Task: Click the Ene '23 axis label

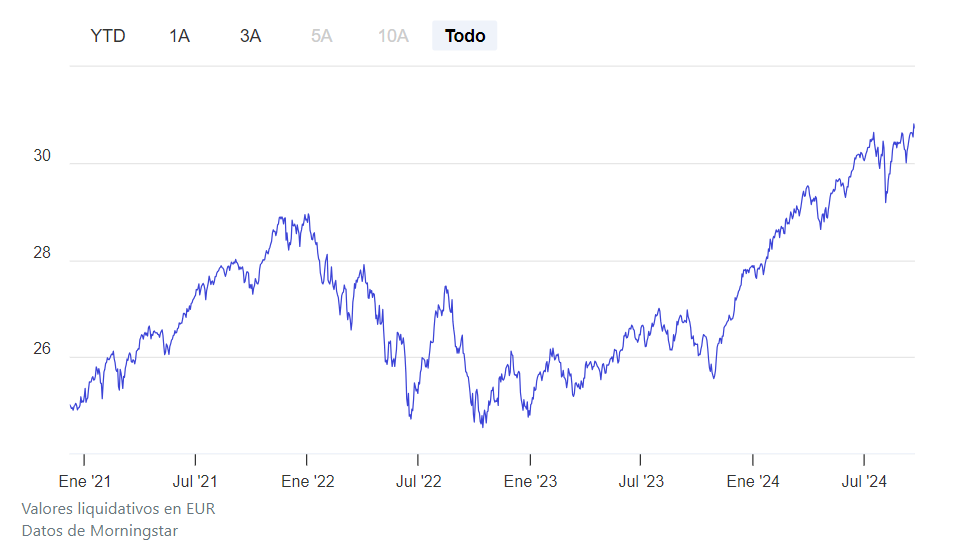Action: click(530, 481)
